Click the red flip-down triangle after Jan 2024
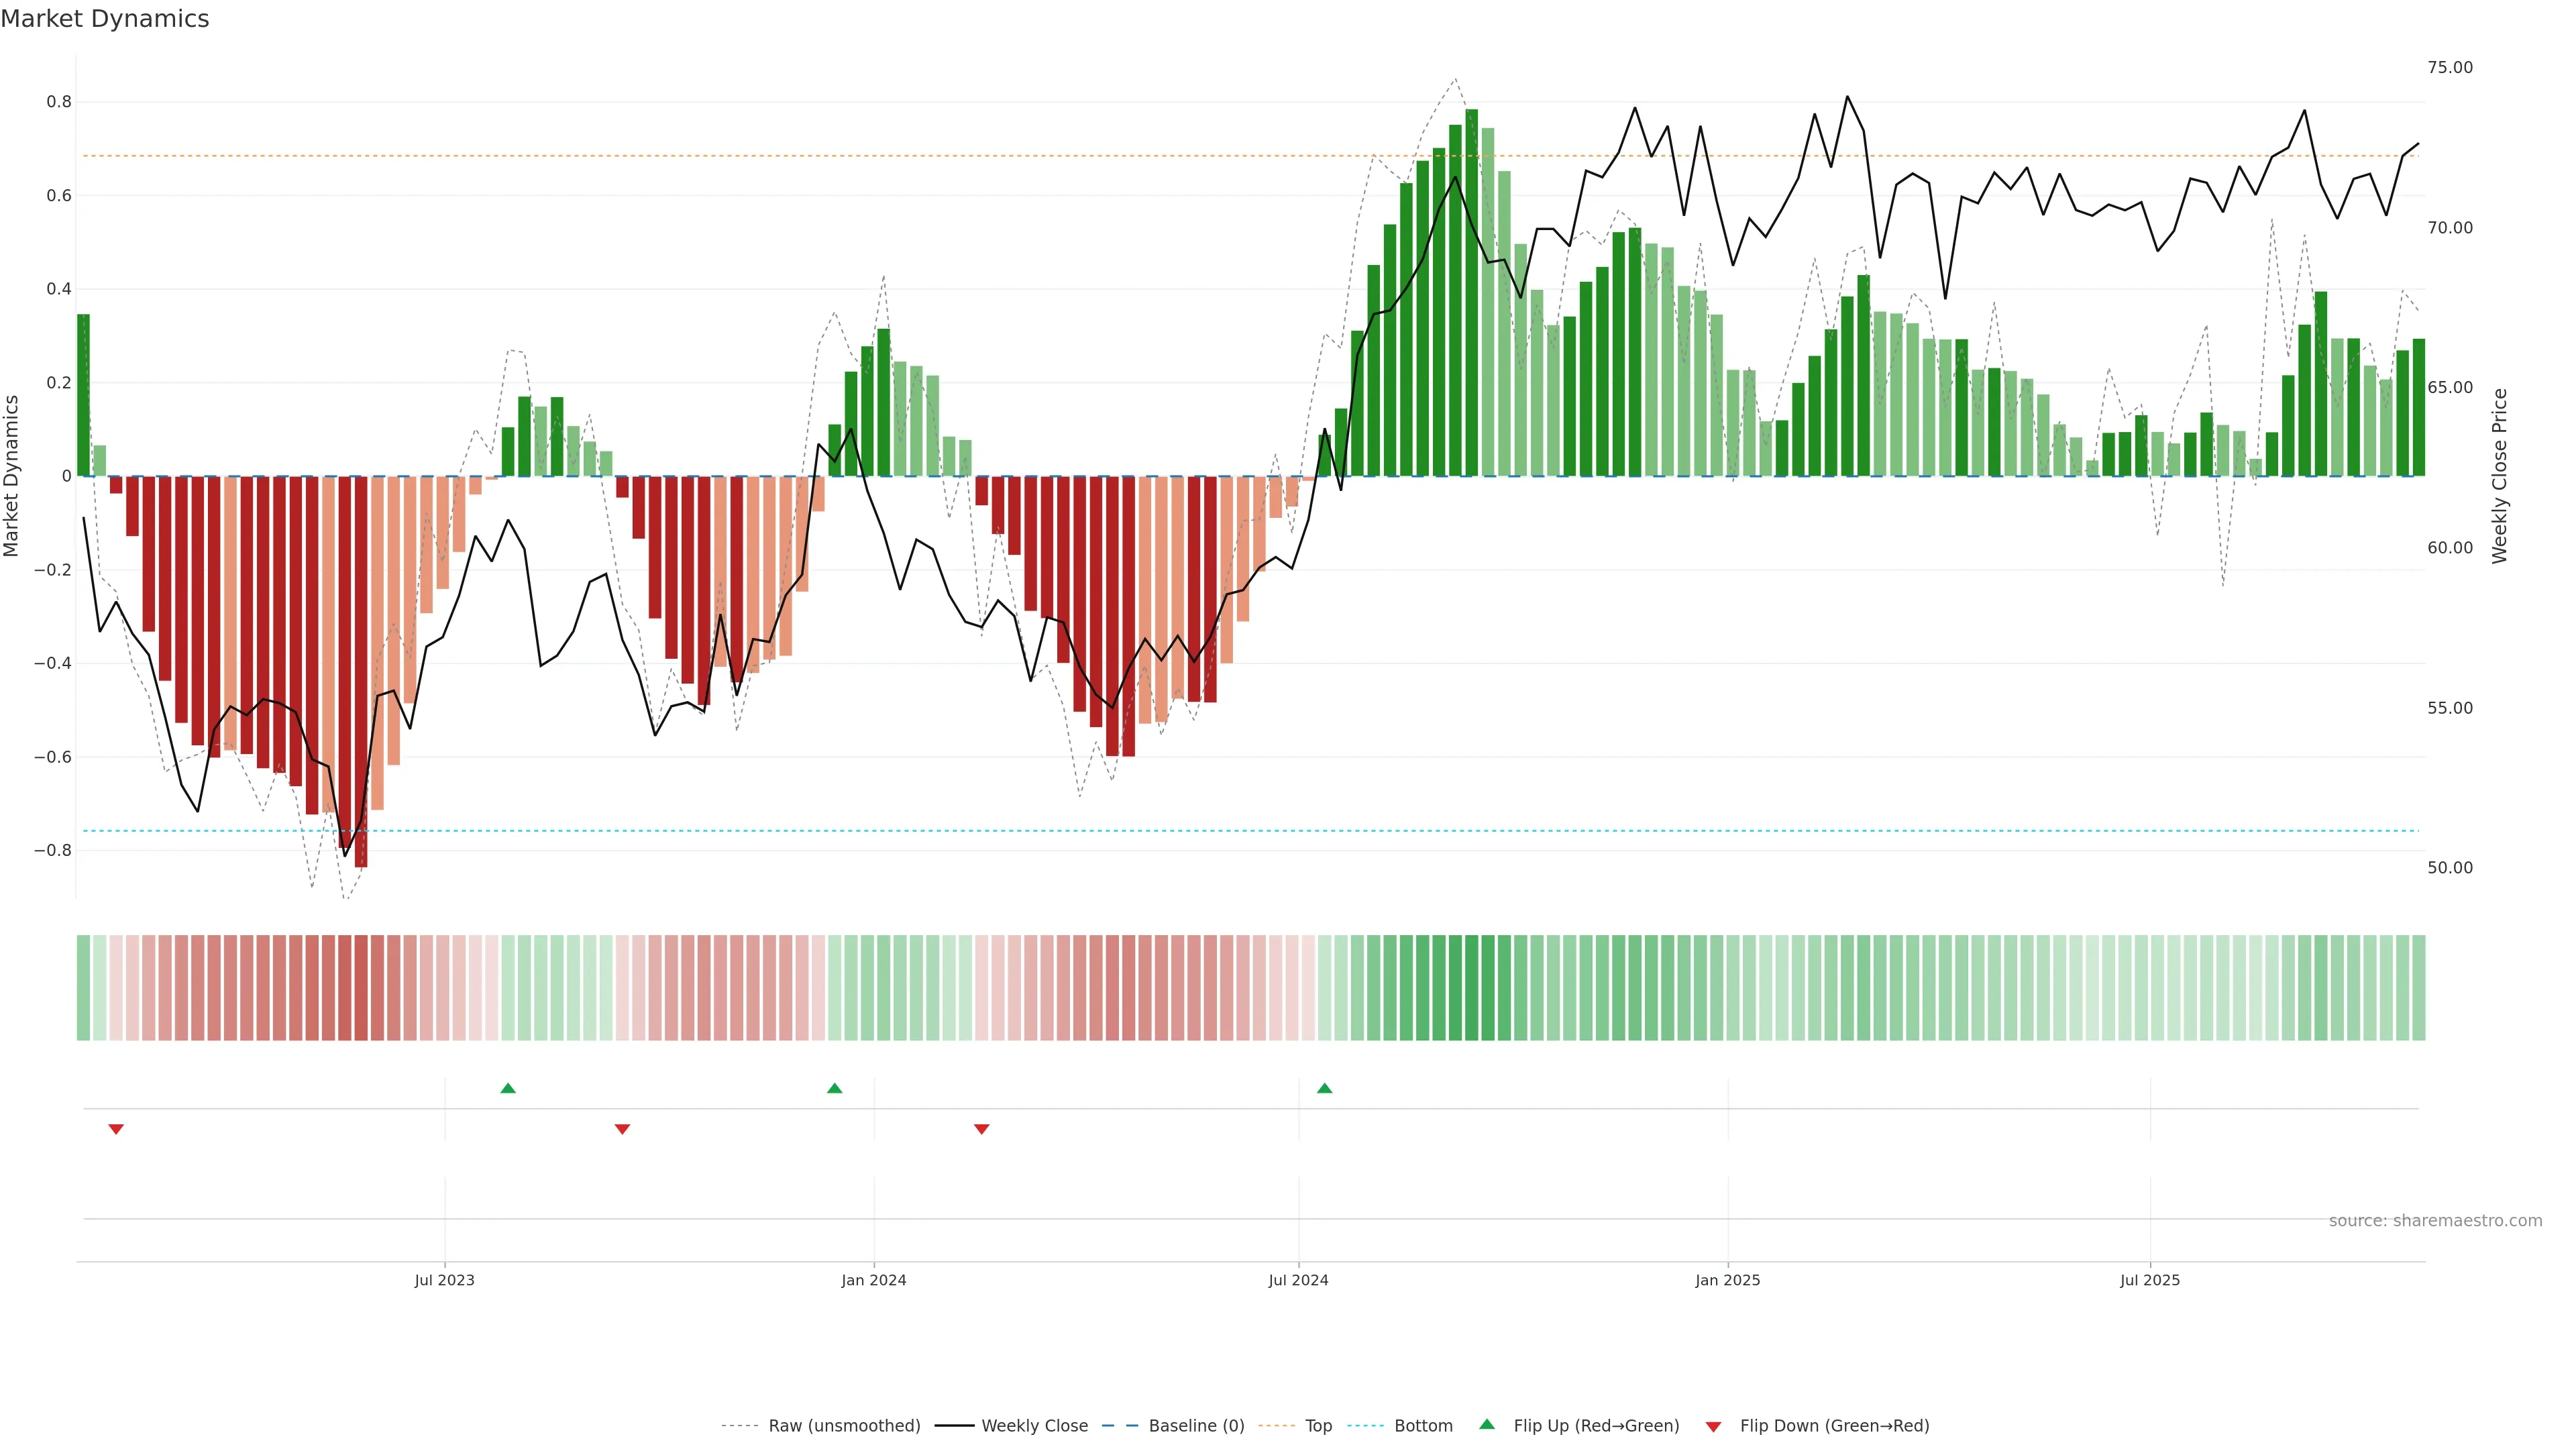The image size is (2576, 1449). point(982,1129)
